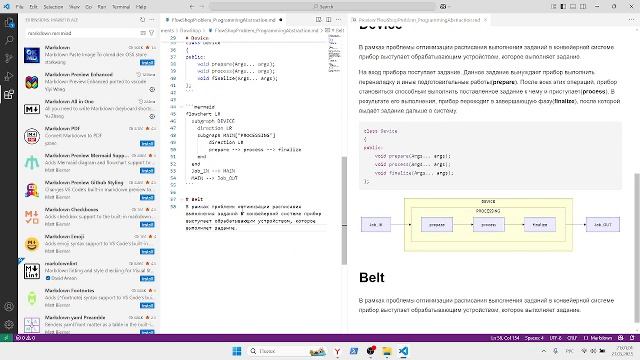The width and height of the screenshot is (640, 360).
Task: Go forward using navigation arrow
Action: coord(203,7)
